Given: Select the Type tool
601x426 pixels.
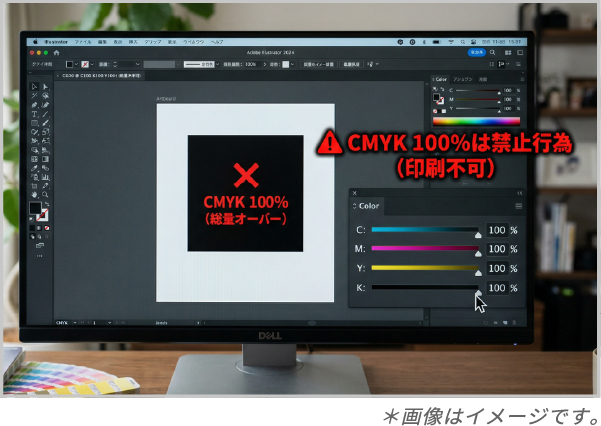Looking at the screenshot, I should click(34, 114).
